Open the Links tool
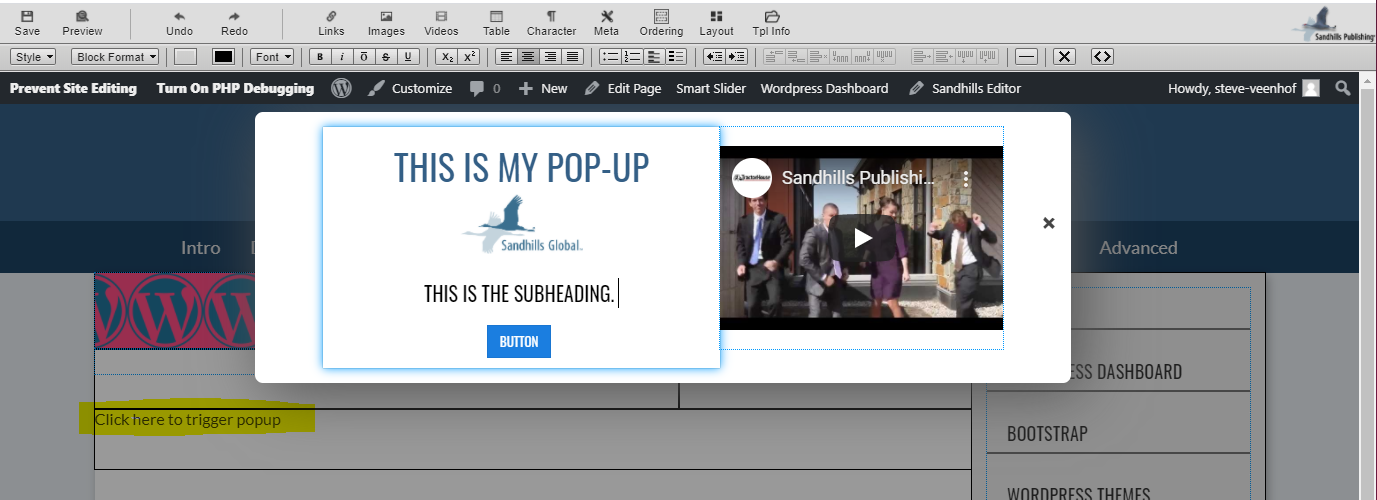This screenshot has height=500, width=1377. pyautogui.click(x=331, y=23)
